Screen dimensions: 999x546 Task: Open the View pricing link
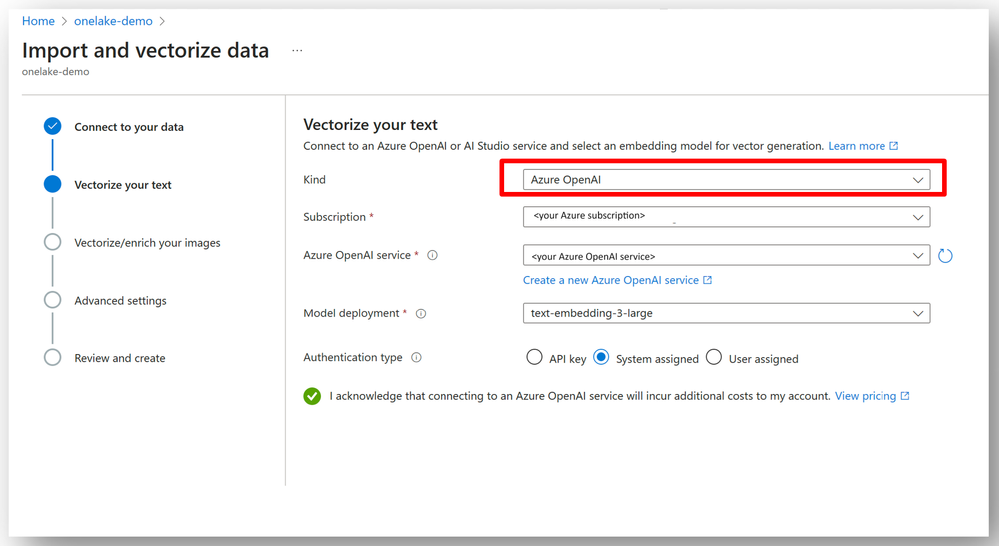[865, 396]
